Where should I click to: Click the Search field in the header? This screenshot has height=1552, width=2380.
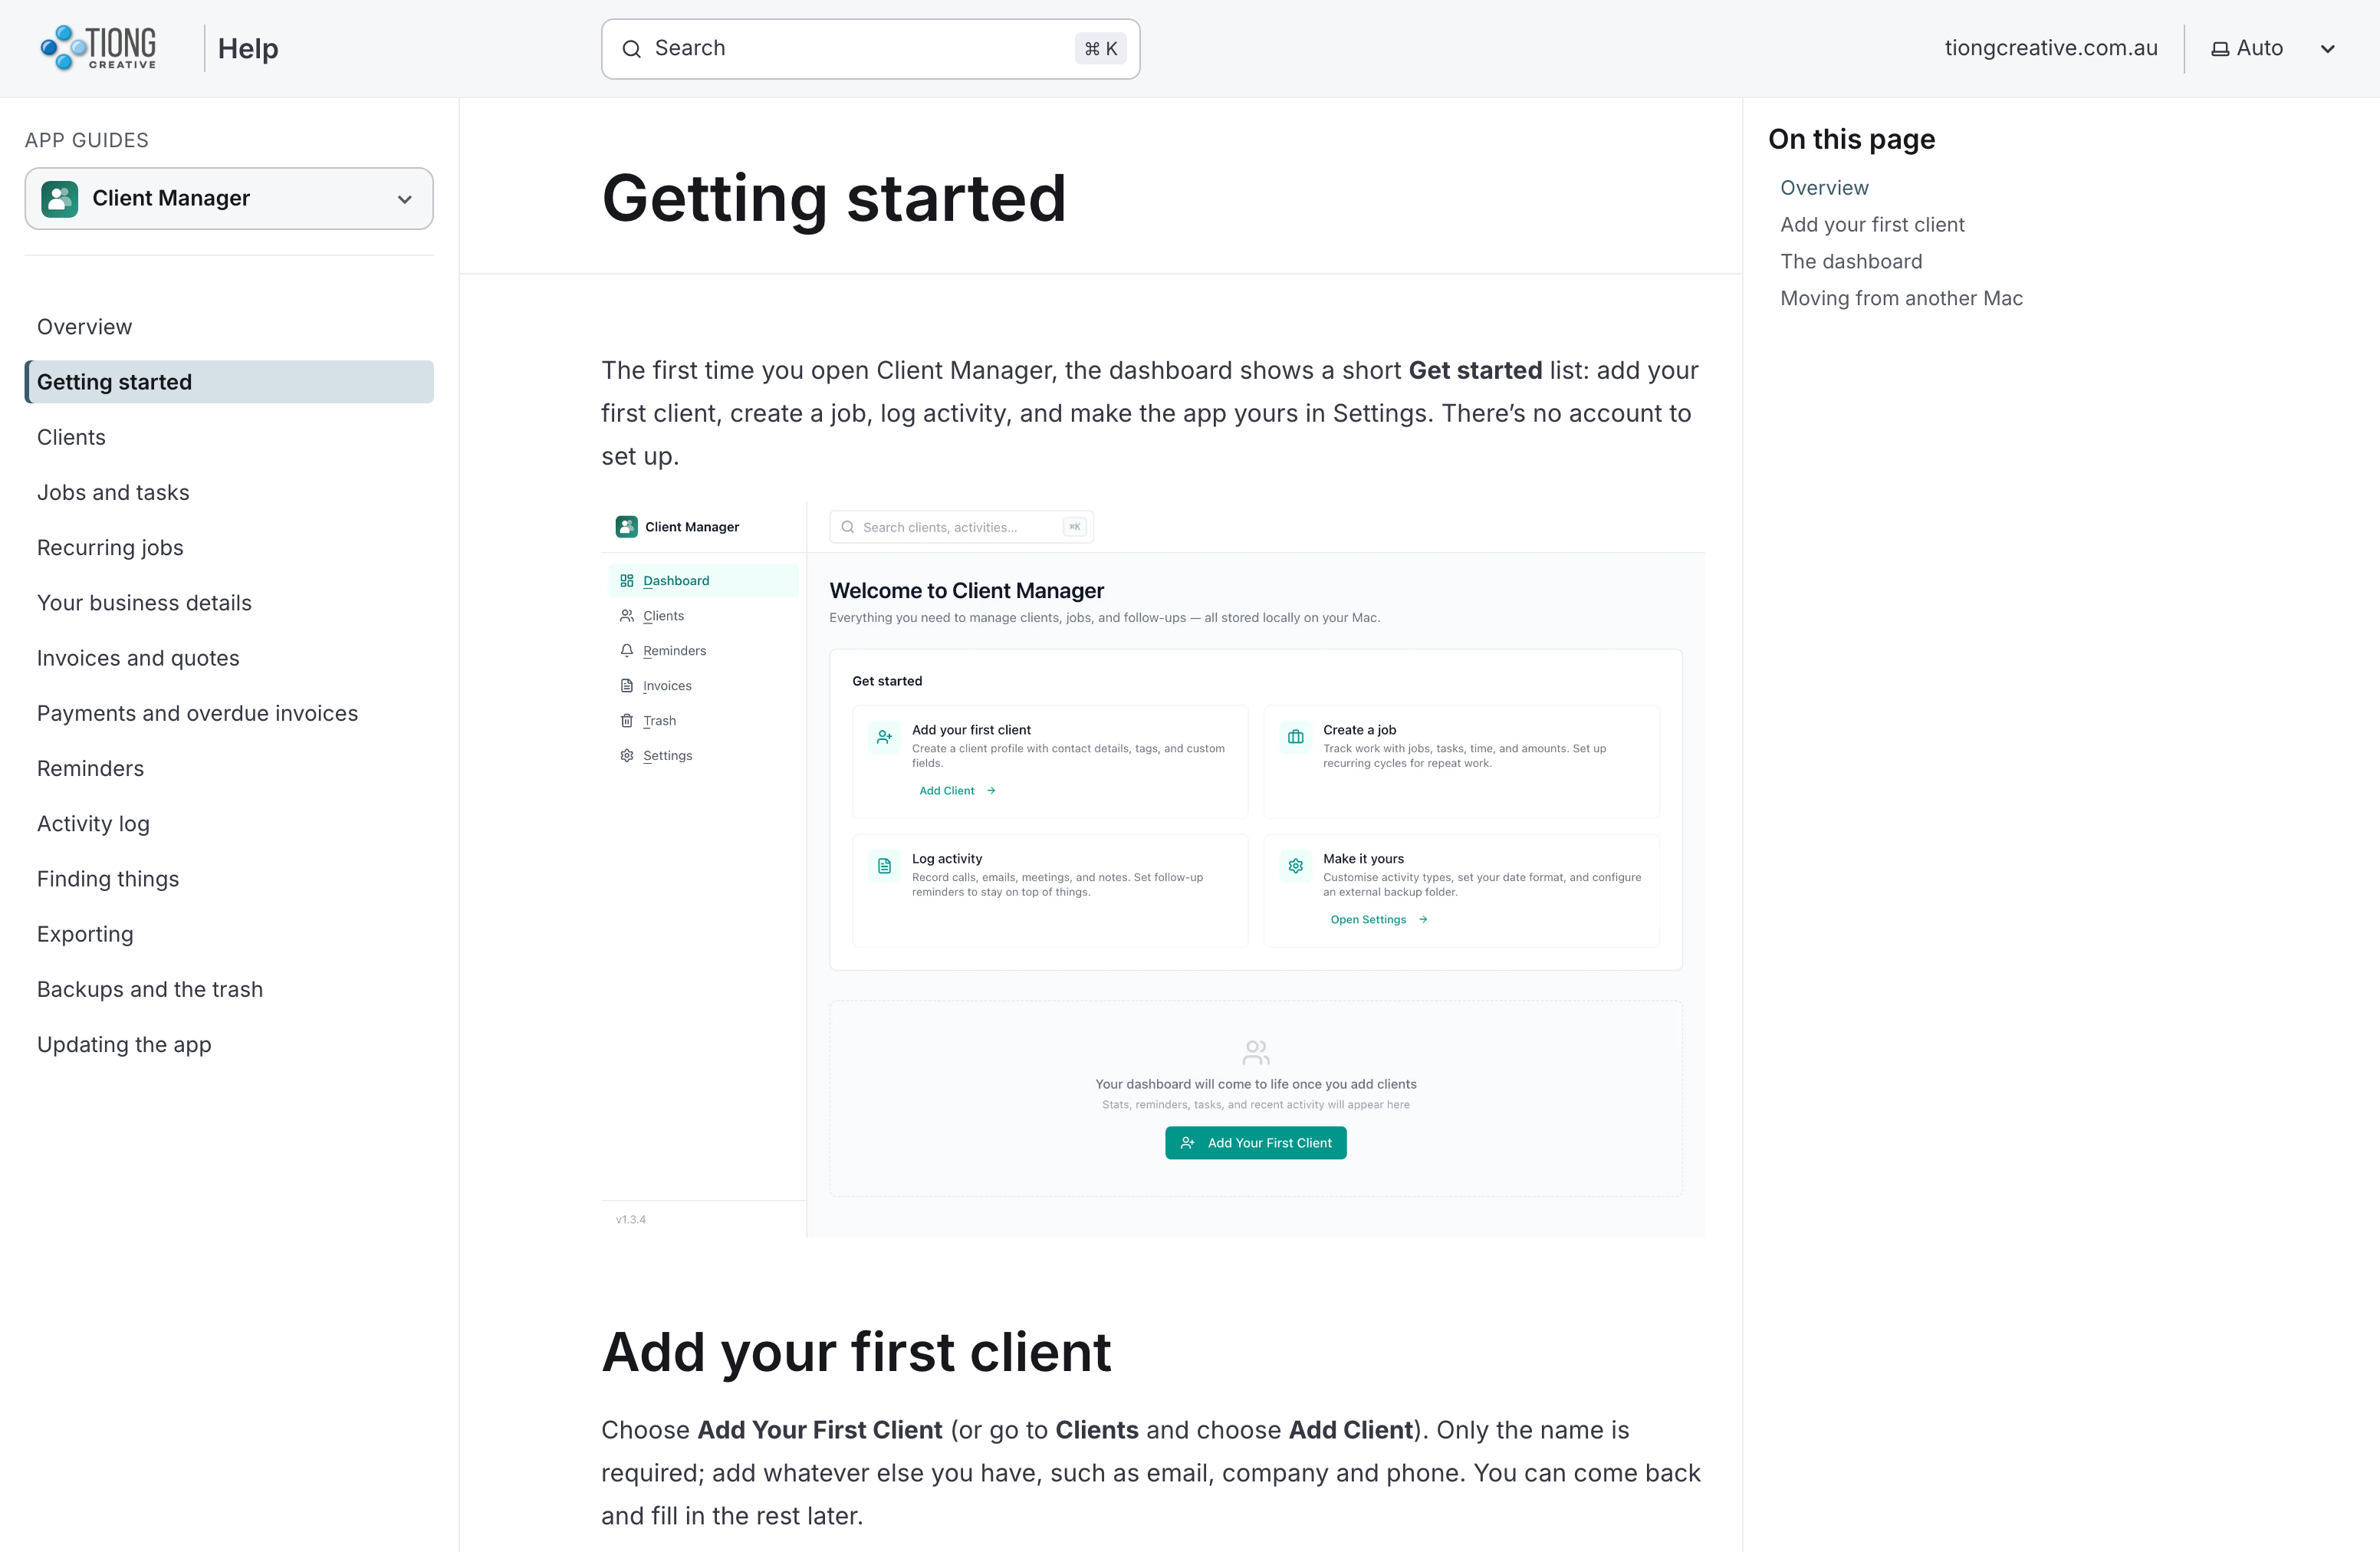[x=870, y=49]
